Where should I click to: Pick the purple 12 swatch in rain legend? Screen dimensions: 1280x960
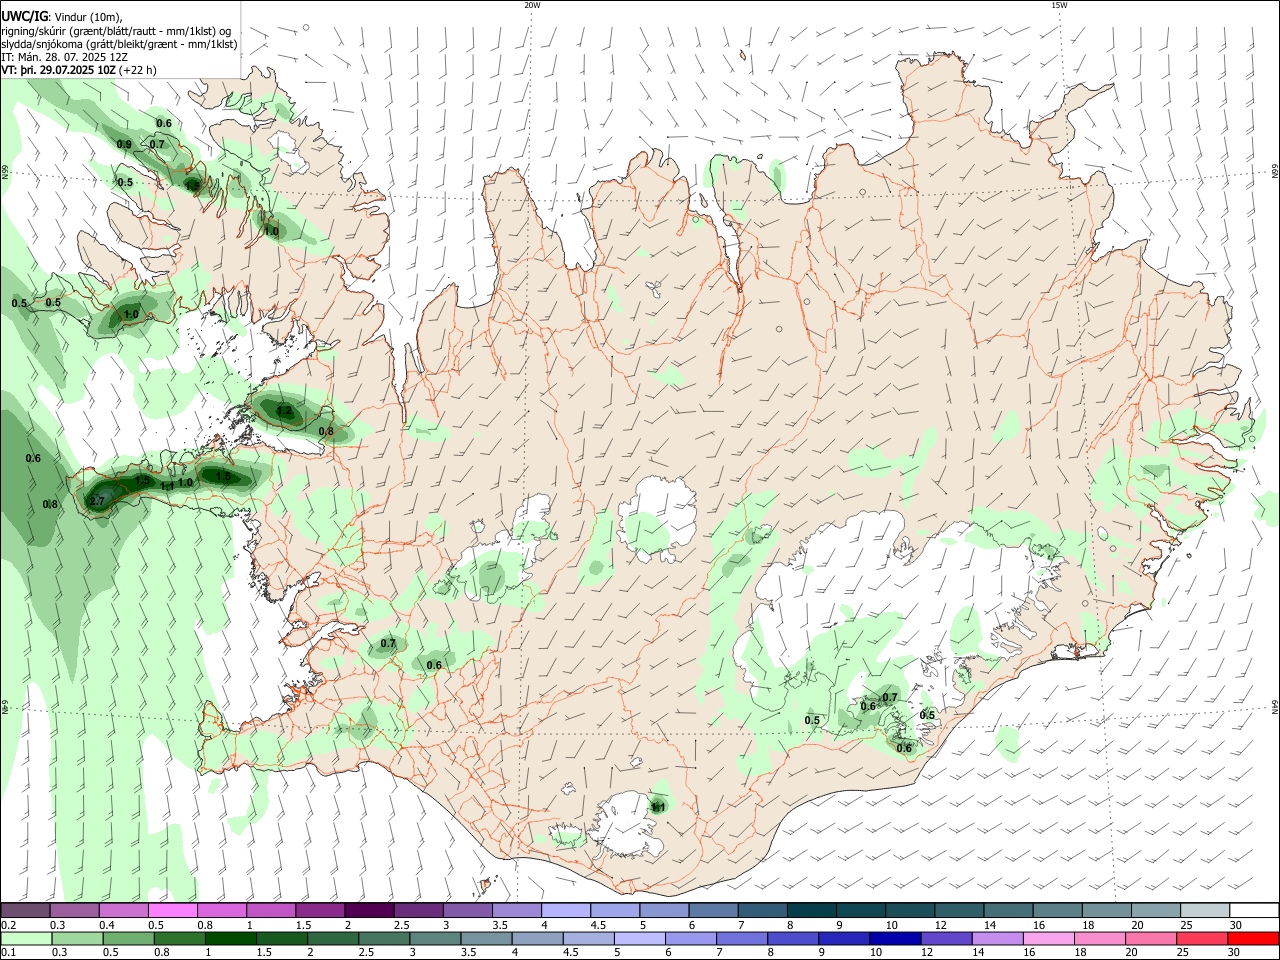945,938
